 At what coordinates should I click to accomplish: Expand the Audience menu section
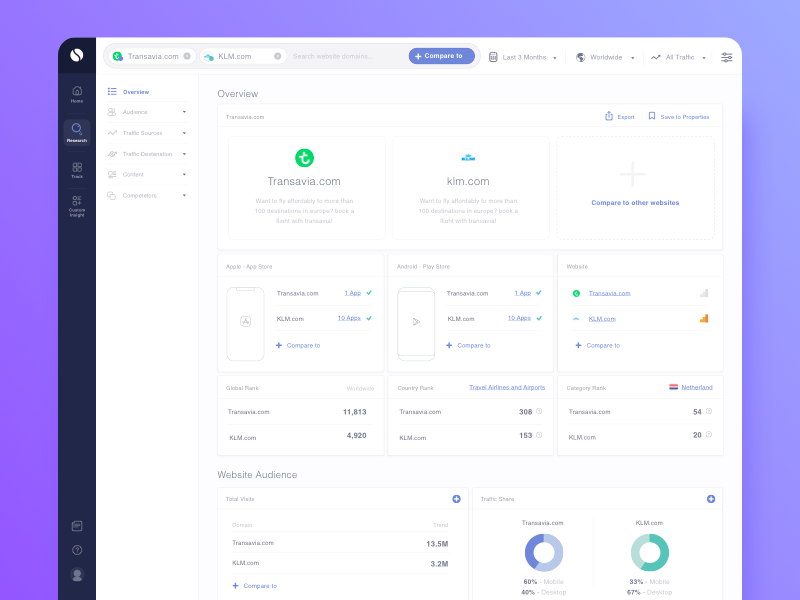point(147,112)
